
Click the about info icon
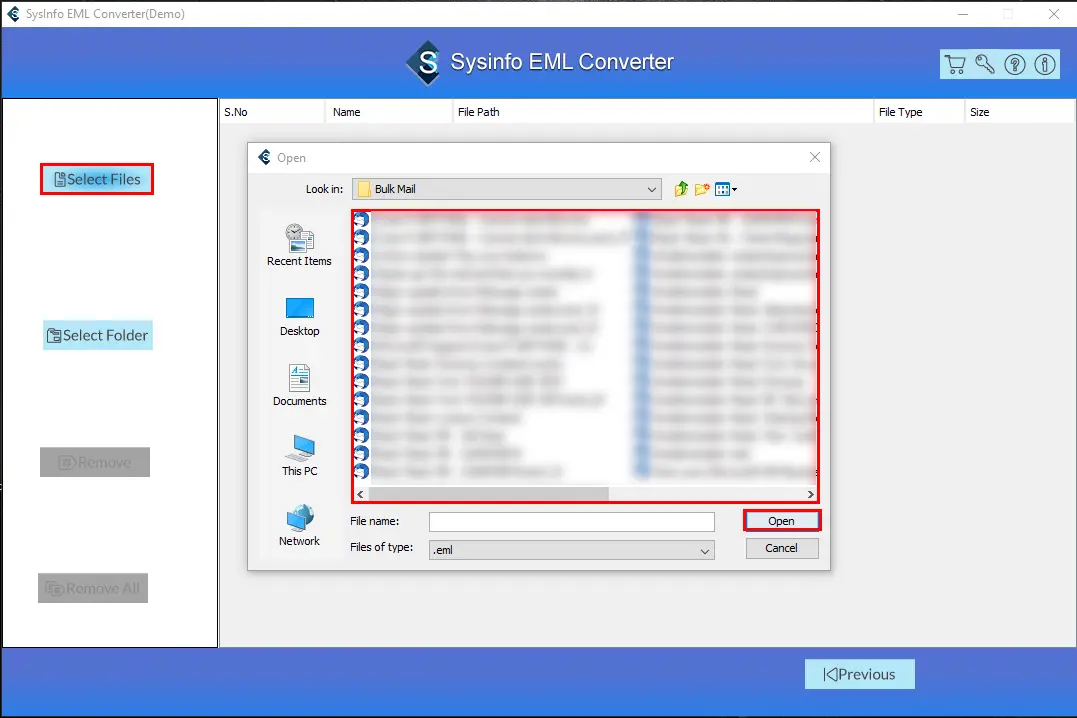pos(1045,65)
